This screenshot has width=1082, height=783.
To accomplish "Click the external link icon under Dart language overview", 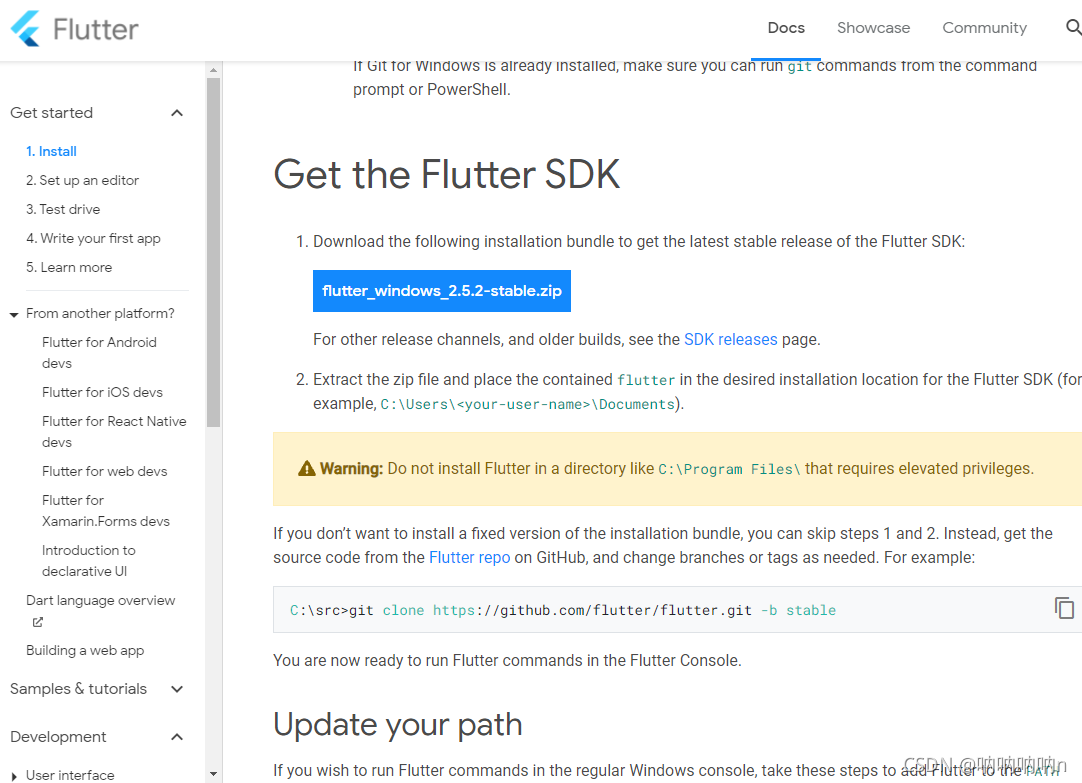I will pyautogui.click(x=38, y=622).
